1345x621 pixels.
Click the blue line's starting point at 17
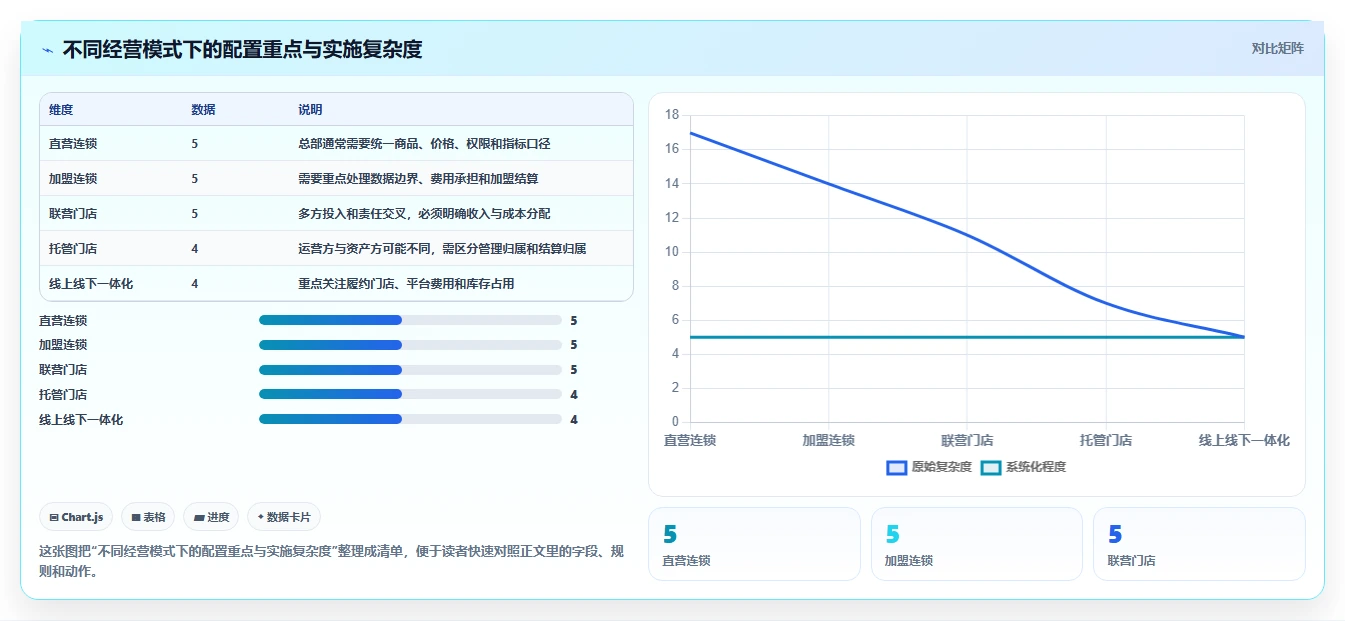coord(691,133)
